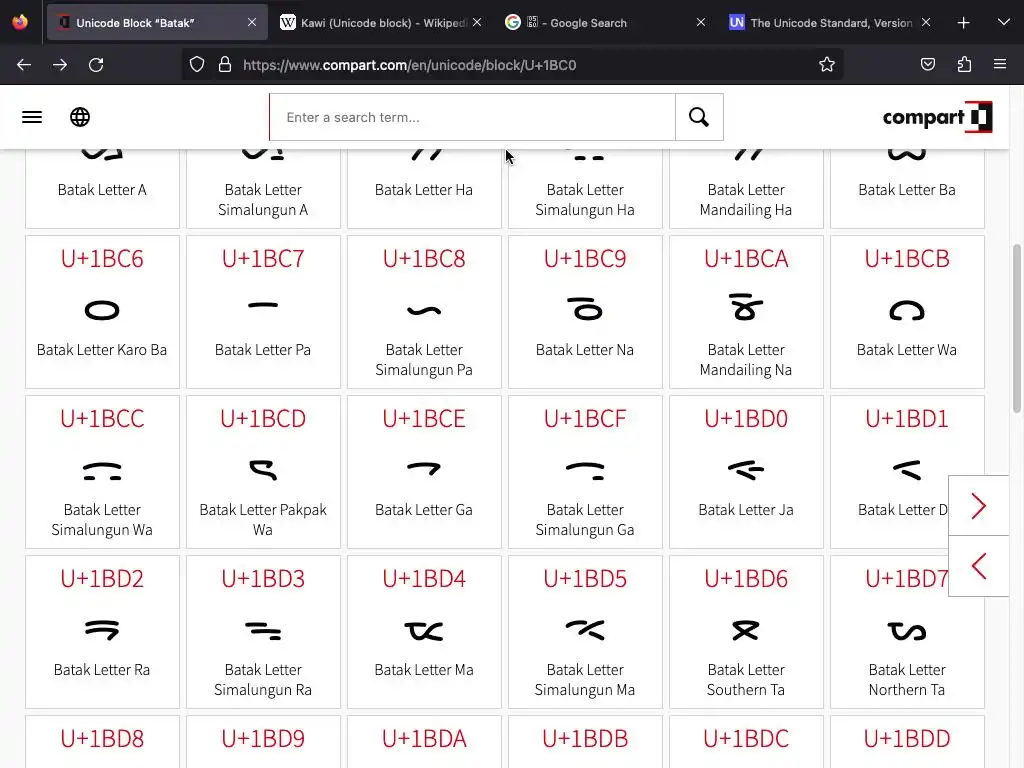Open the U+1BCC code point link
Screen dimensions: 1024x768
click(x=102, y=419)
